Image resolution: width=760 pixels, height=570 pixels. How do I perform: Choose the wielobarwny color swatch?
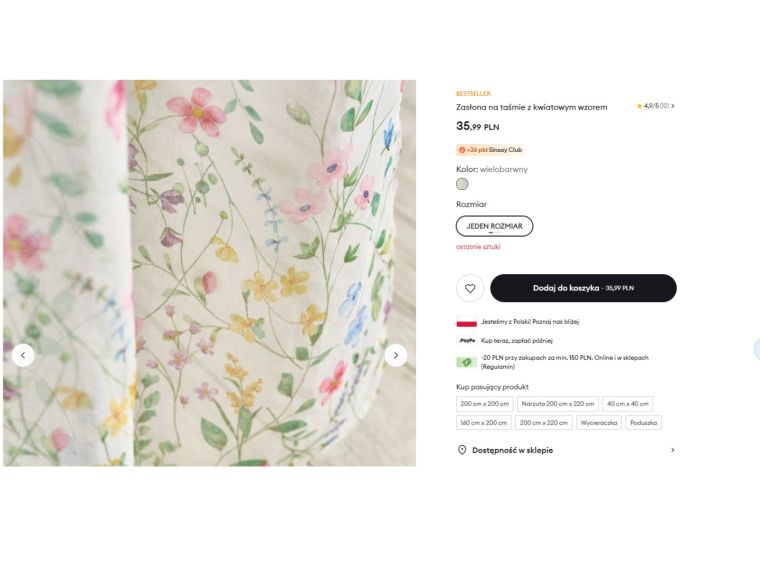pos(462,184)
